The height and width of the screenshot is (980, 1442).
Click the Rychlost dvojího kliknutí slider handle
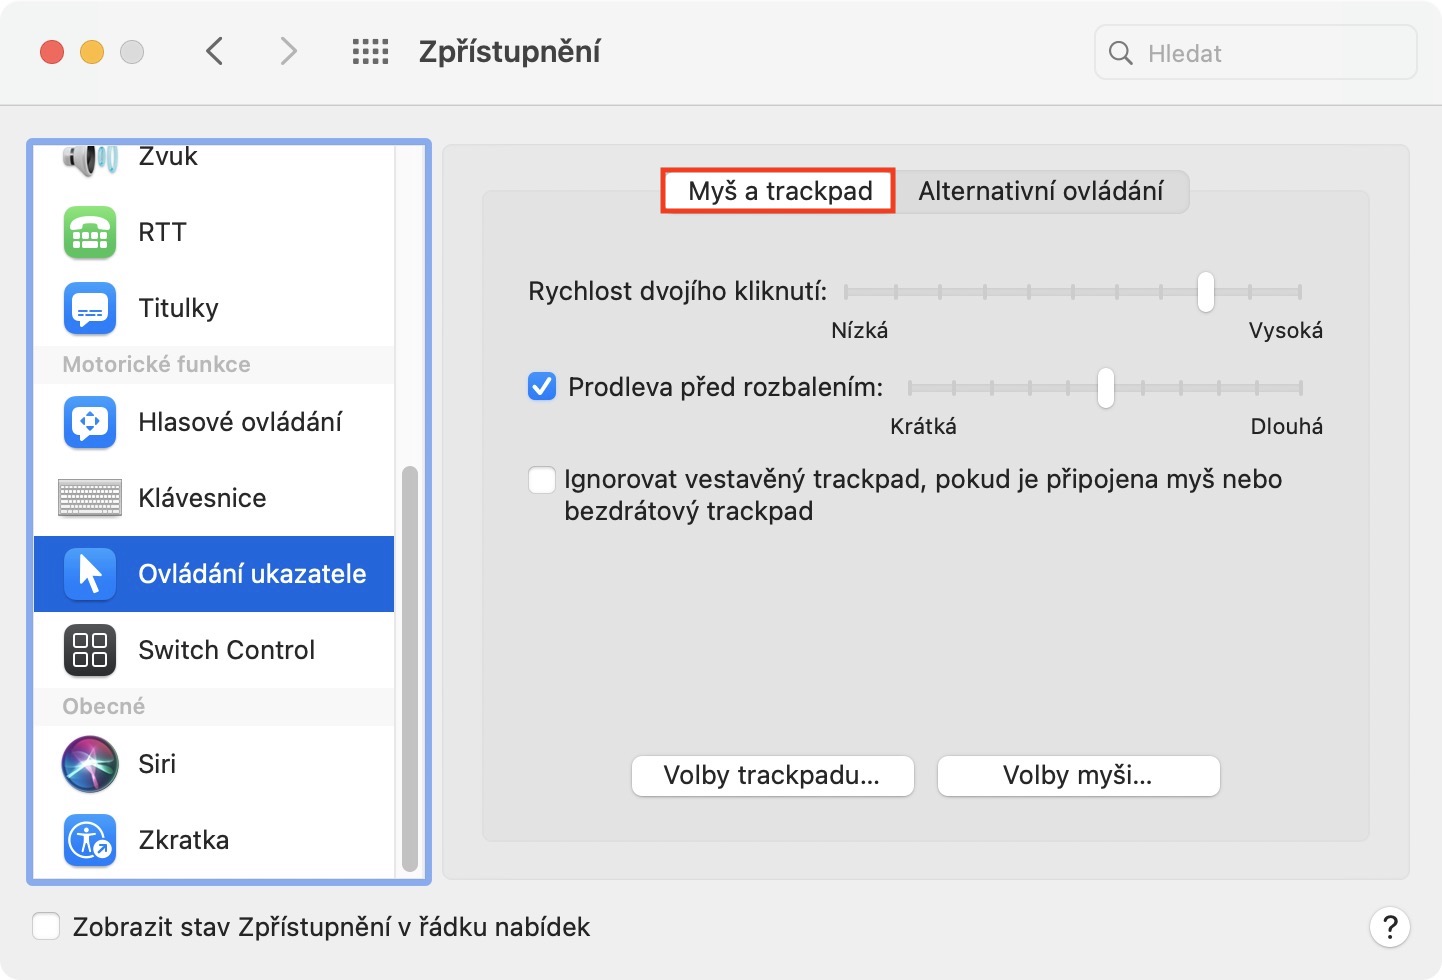point(1206,292)
